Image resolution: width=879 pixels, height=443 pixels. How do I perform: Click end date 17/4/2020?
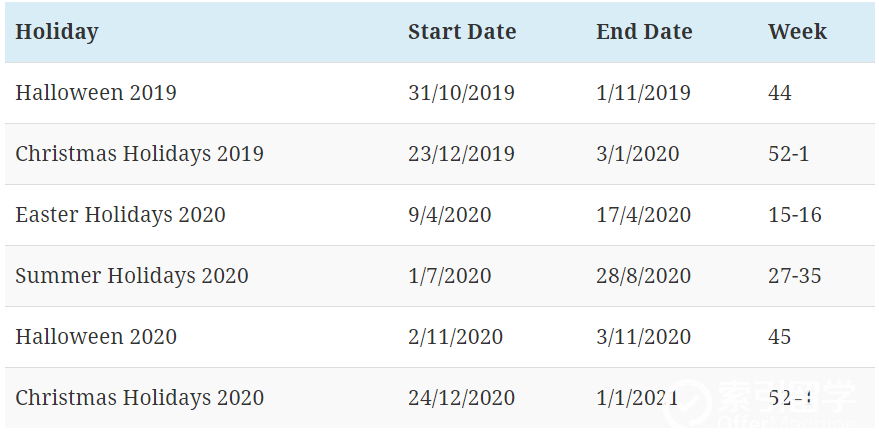[x=644, y=215]
